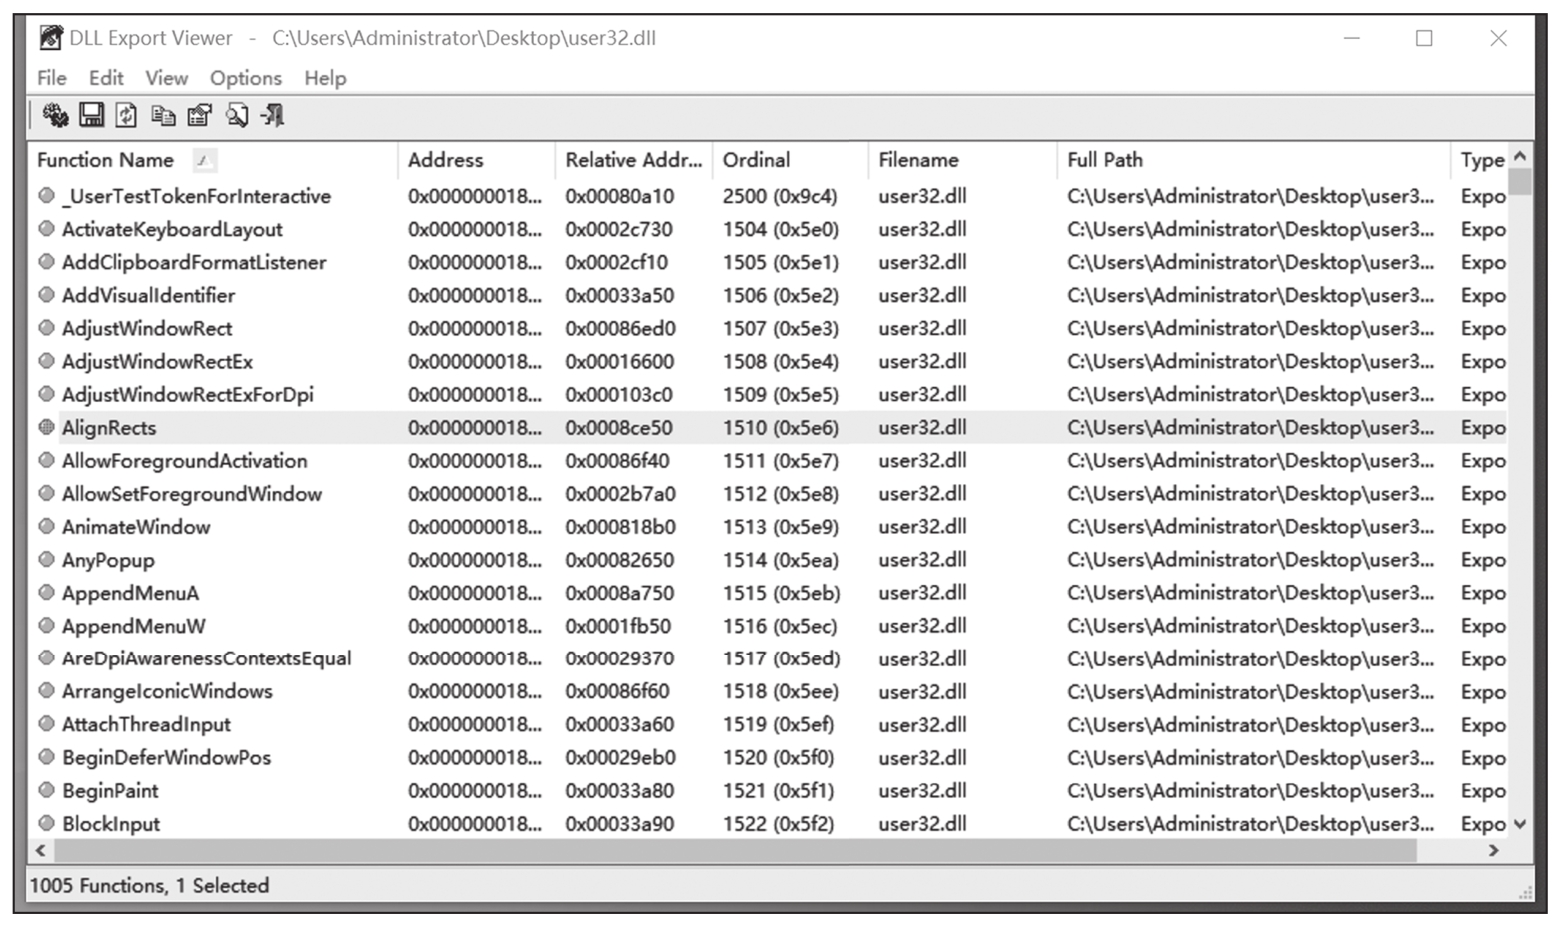The image size is (1561, 926).
Task: Click relative address 0x0001fb50
Action: 618,626
